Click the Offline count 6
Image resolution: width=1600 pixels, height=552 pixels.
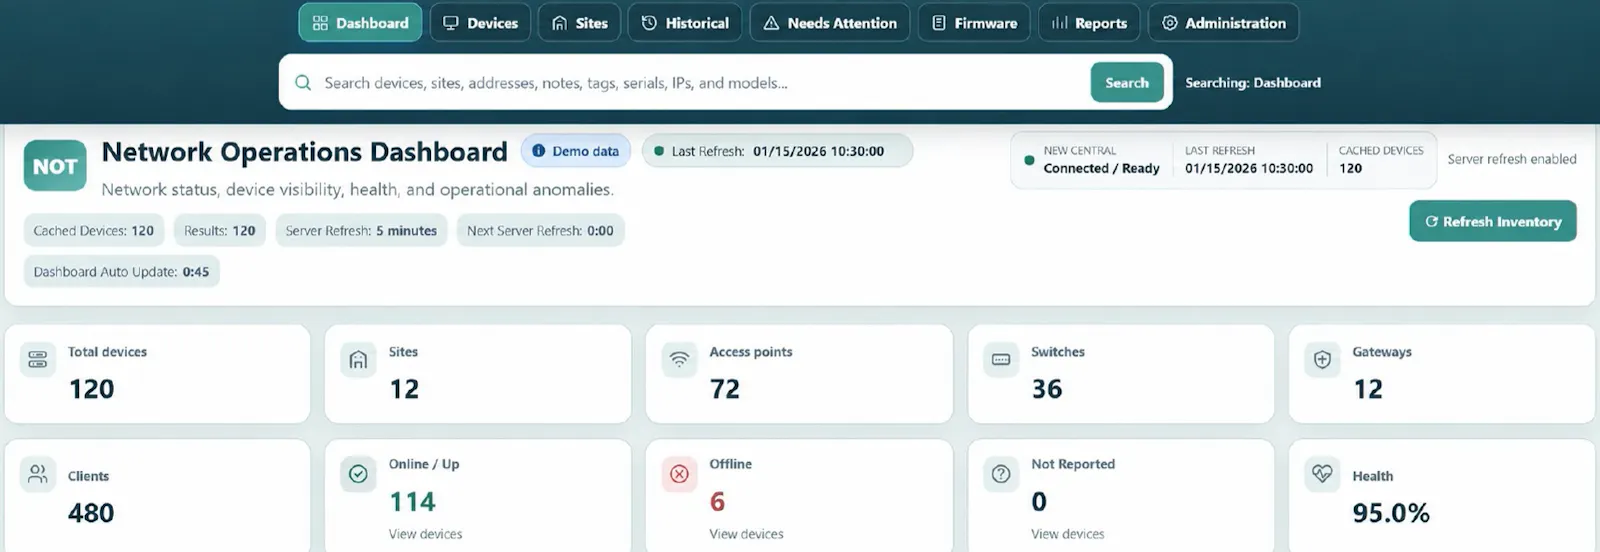717,501
